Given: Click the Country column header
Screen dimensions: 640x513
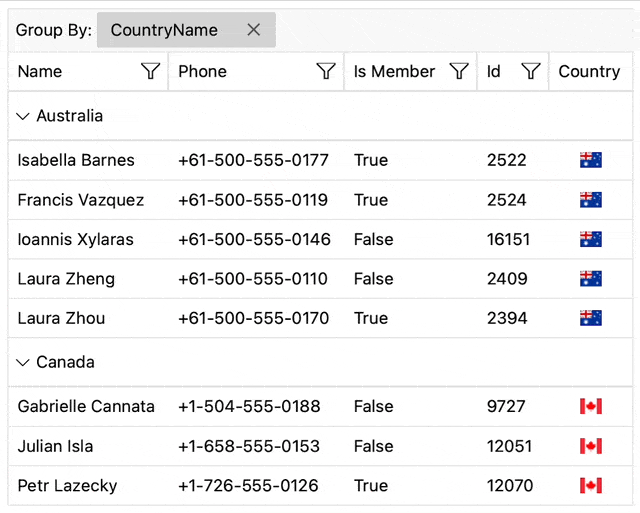Looking at the screenshot, I should tap(589, 71).
